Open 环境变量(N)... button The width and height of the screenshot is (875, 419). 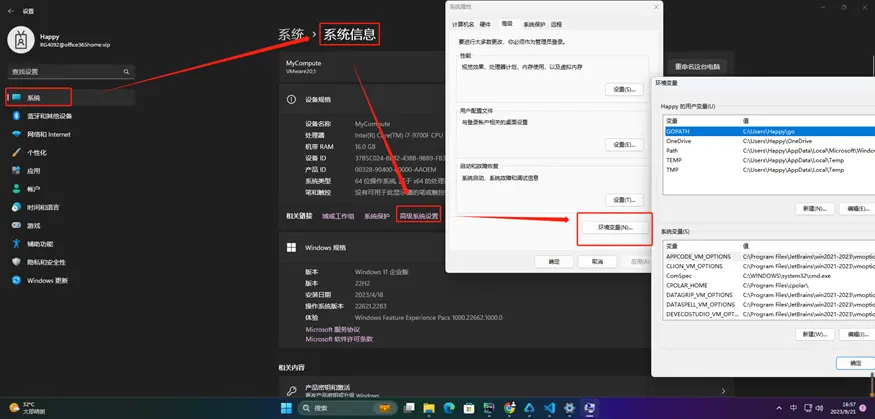(x=615, y=228)
